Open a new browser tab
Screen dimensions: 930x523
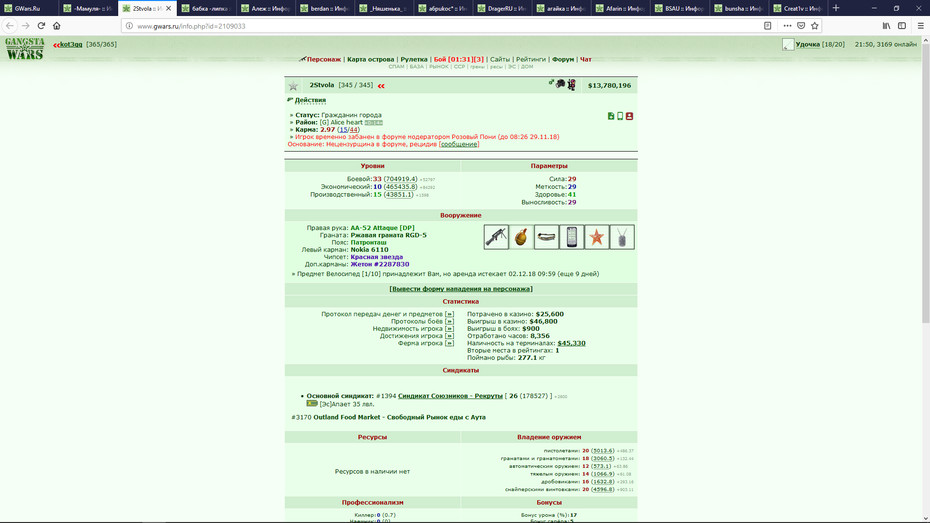(836, 8)
